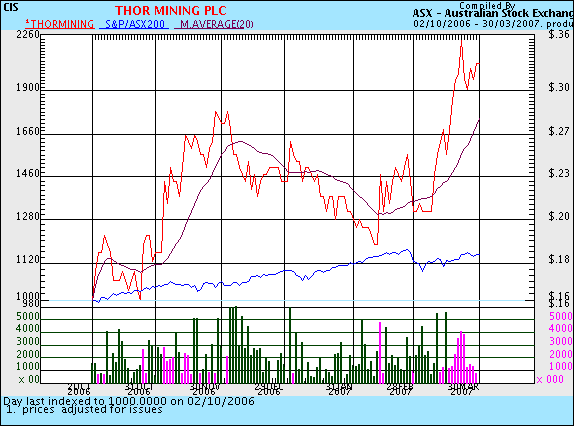This screenshot has height=426, width=574.
Task: Click the $.20 right axis price
Action: (x=559, y=216)
